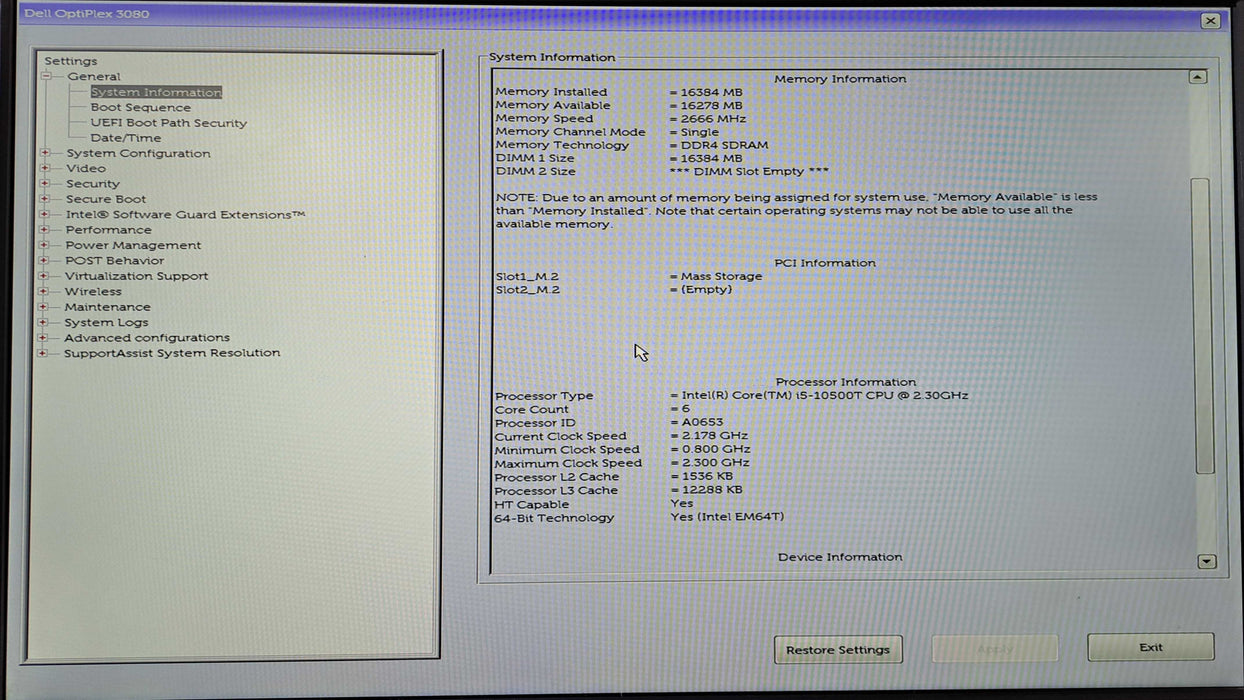Select the POST Behavior label
The image size is (1244, 700).
114,261
